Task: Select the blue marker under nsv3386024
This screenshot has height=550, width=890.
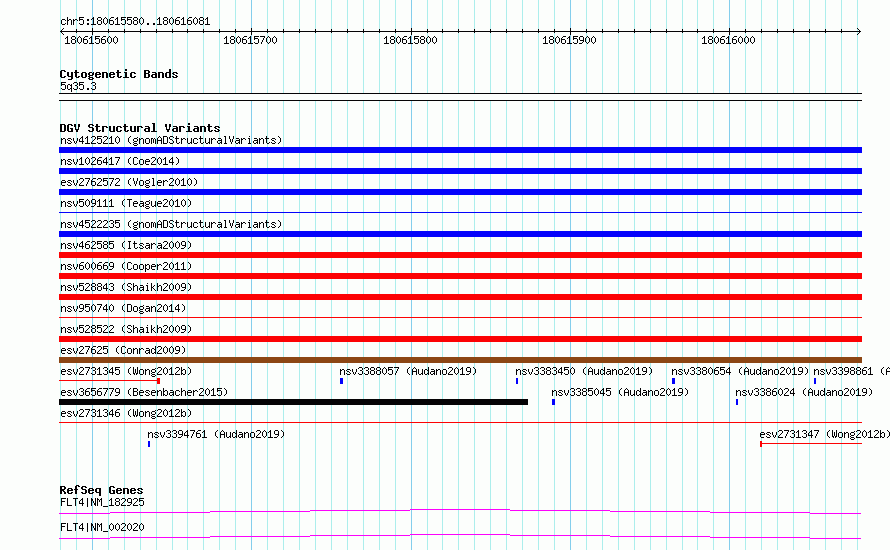Action: click(x=737, y=402)
